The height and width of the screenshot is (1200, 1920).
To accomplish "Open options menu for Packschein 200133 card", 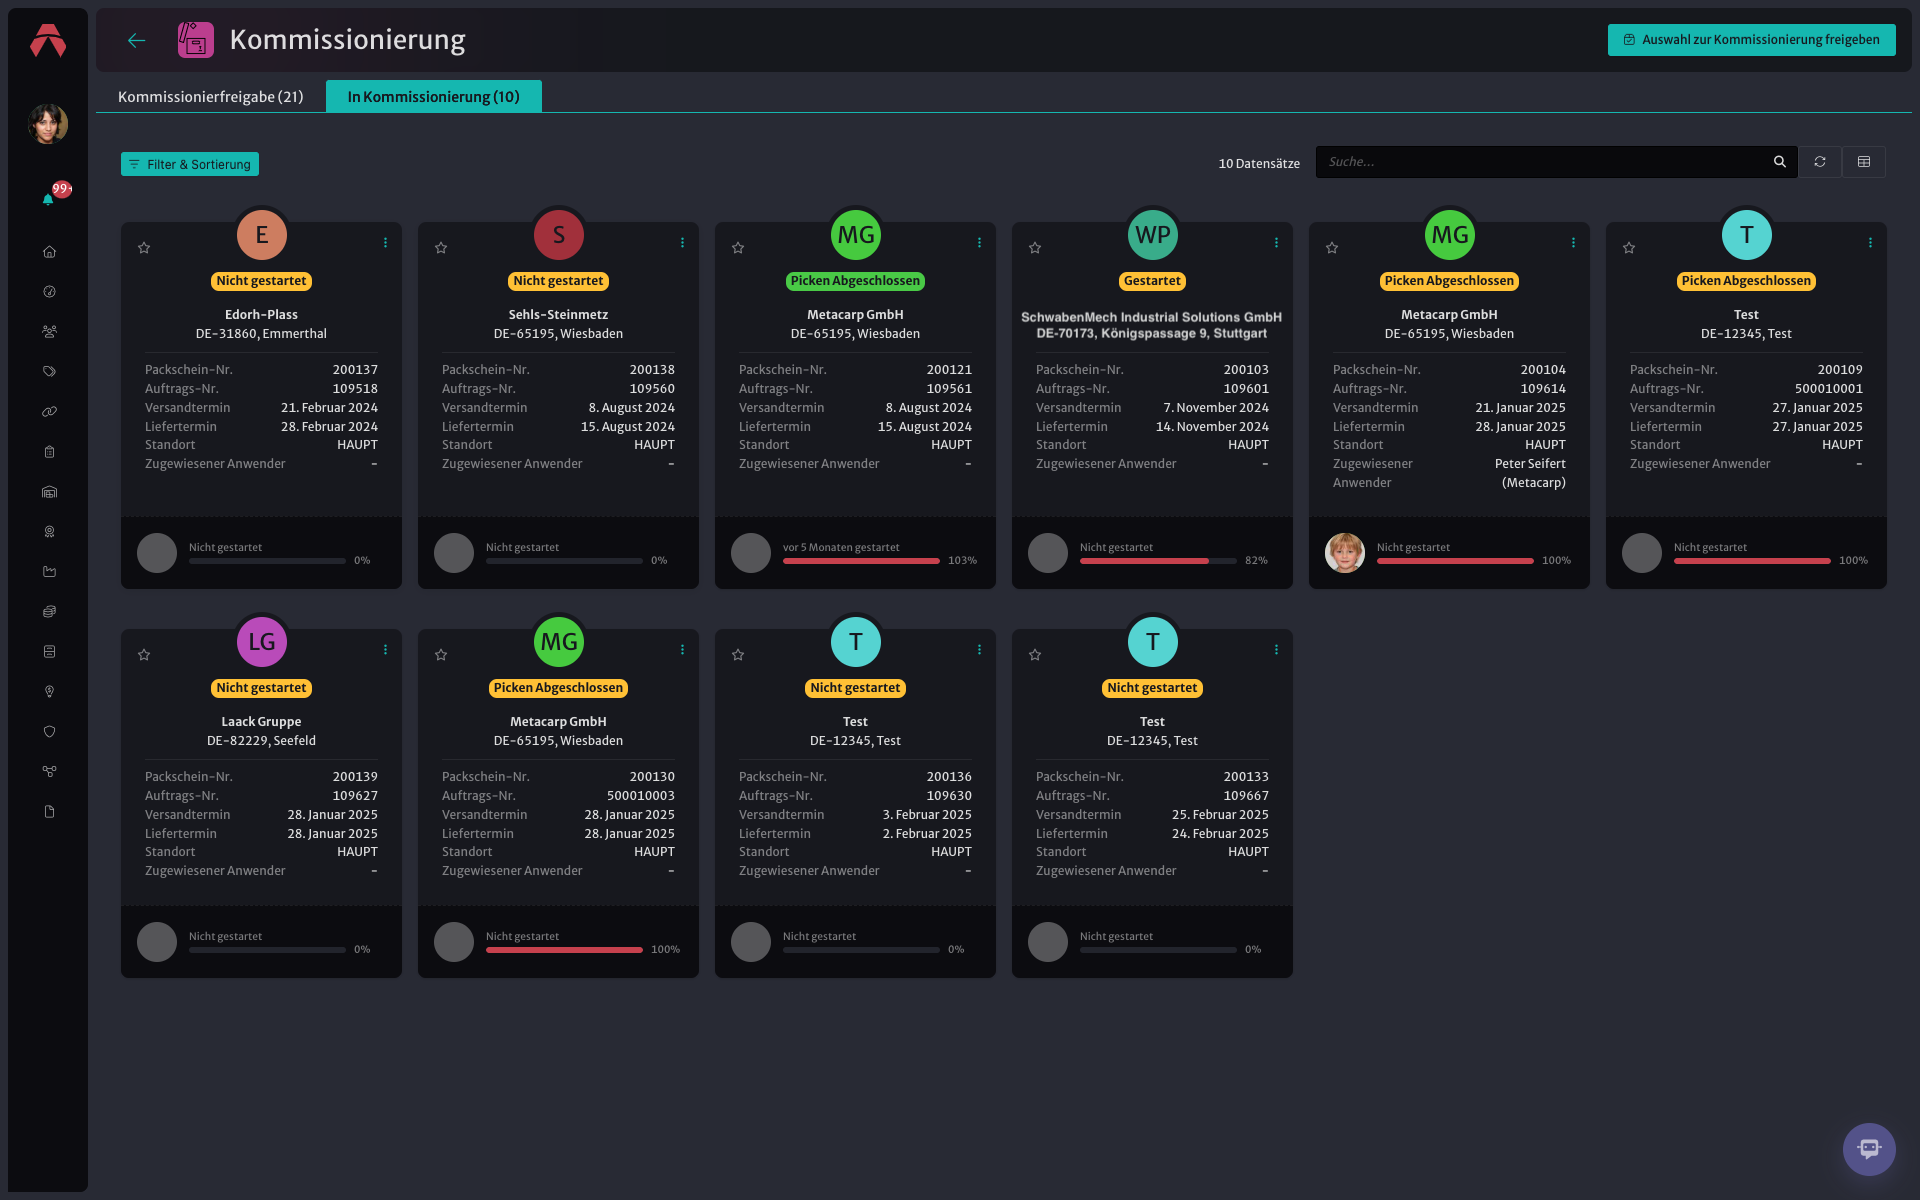I will pos(1276,650).
